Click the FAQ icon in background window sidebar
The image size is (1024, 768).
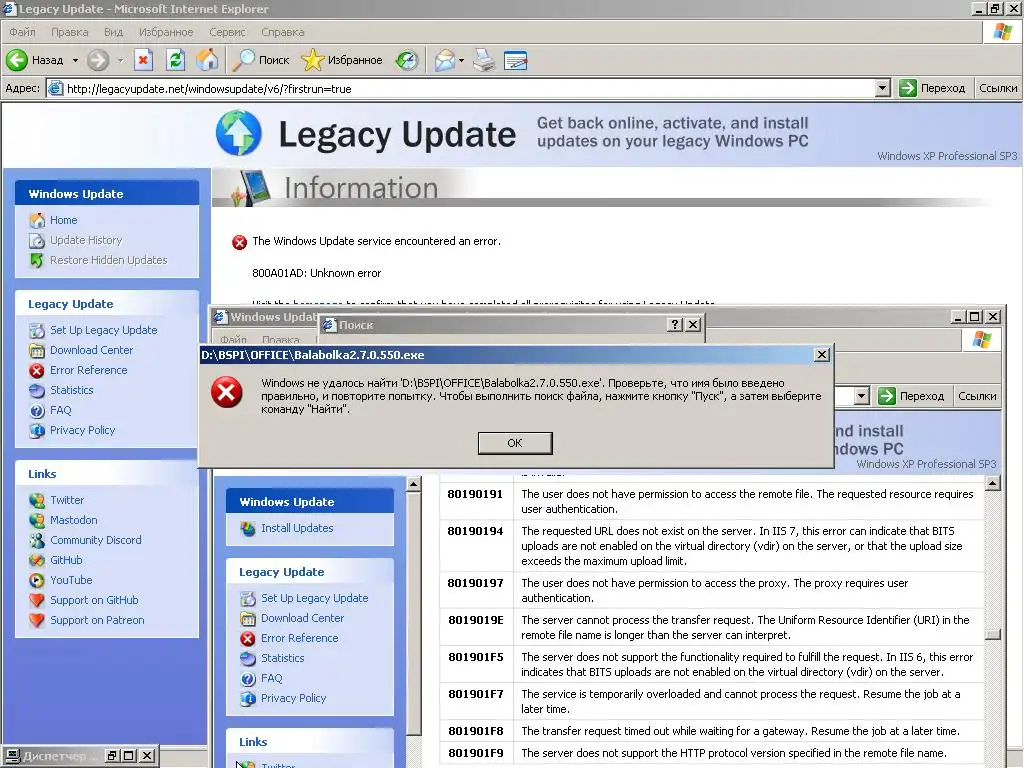tap(248, 679)
